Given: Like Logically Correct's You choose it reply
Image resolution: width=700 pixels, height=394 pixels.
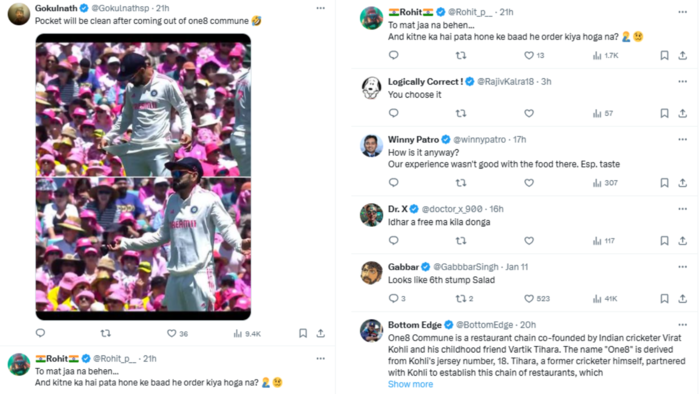Looking at the screenshot, I should 529,113.
